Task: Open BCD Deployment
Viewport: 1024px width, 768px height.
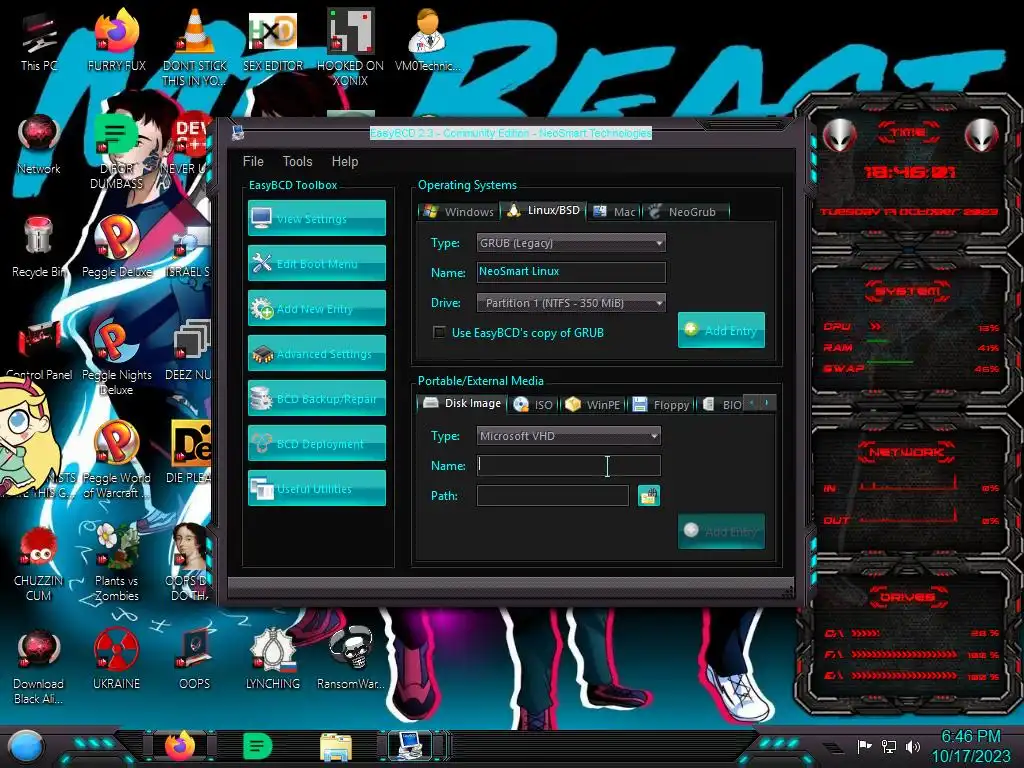Action: (317, 443)
